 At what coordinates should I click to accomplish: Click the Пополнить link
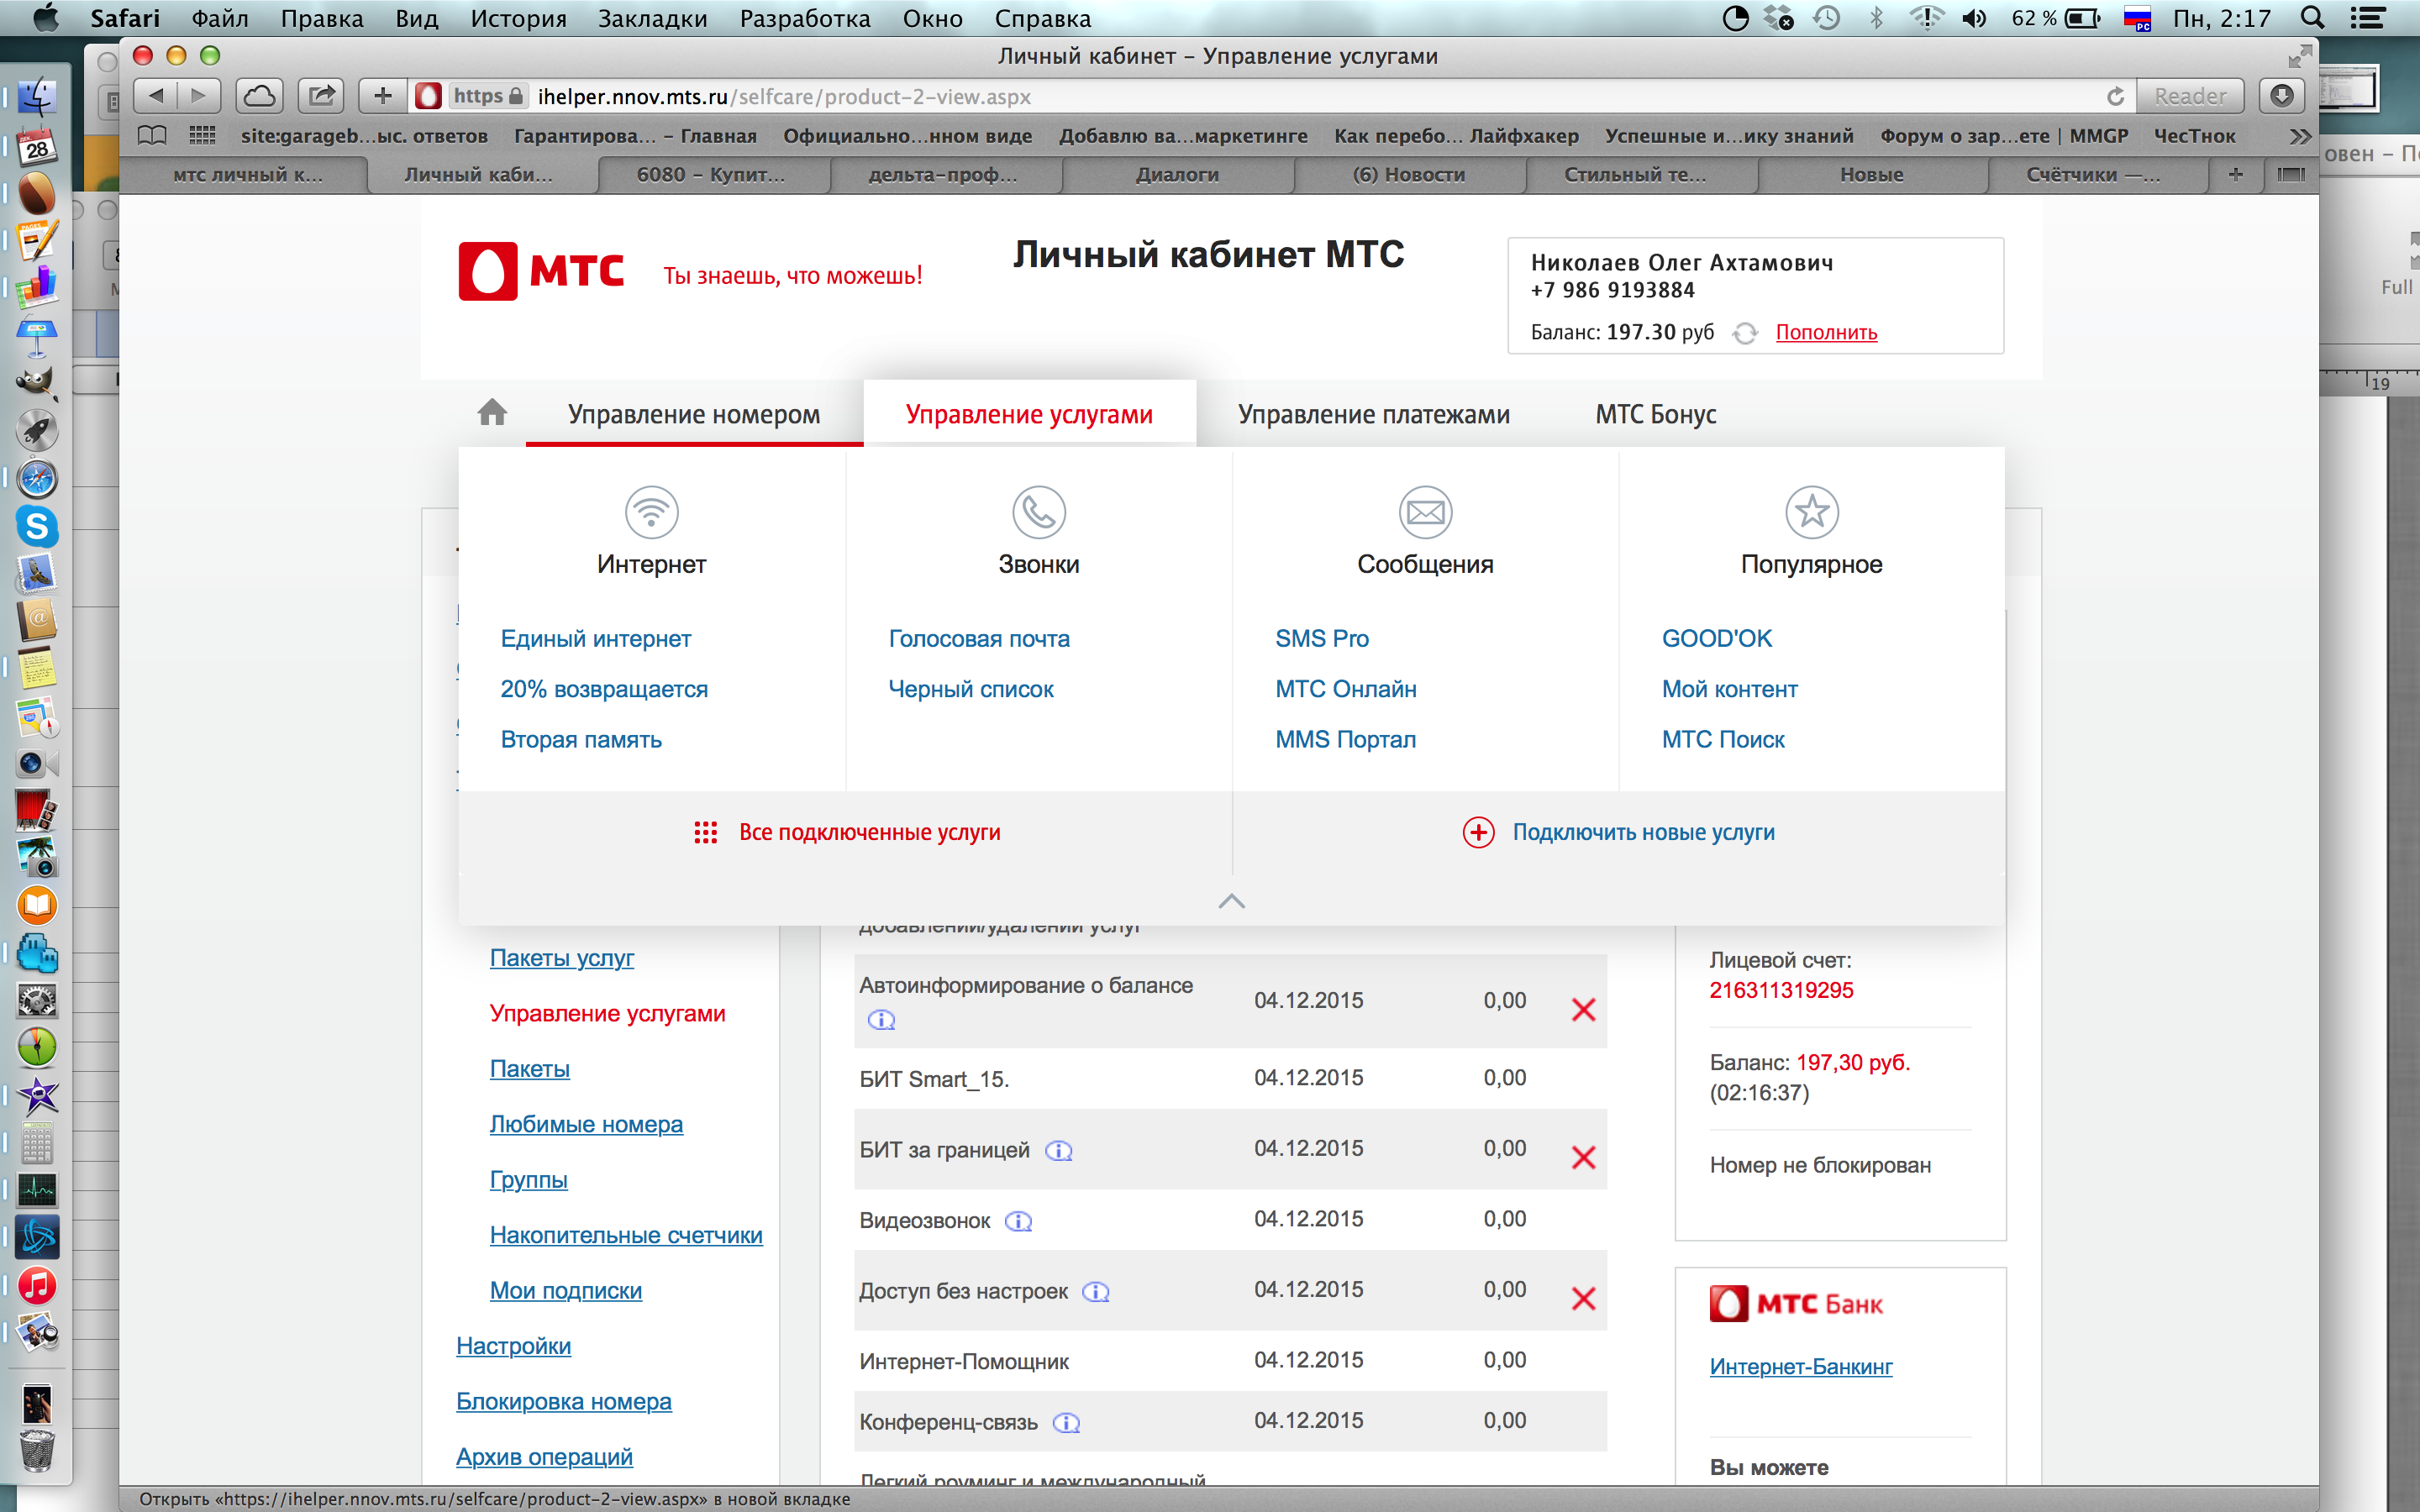[1825, 332]
